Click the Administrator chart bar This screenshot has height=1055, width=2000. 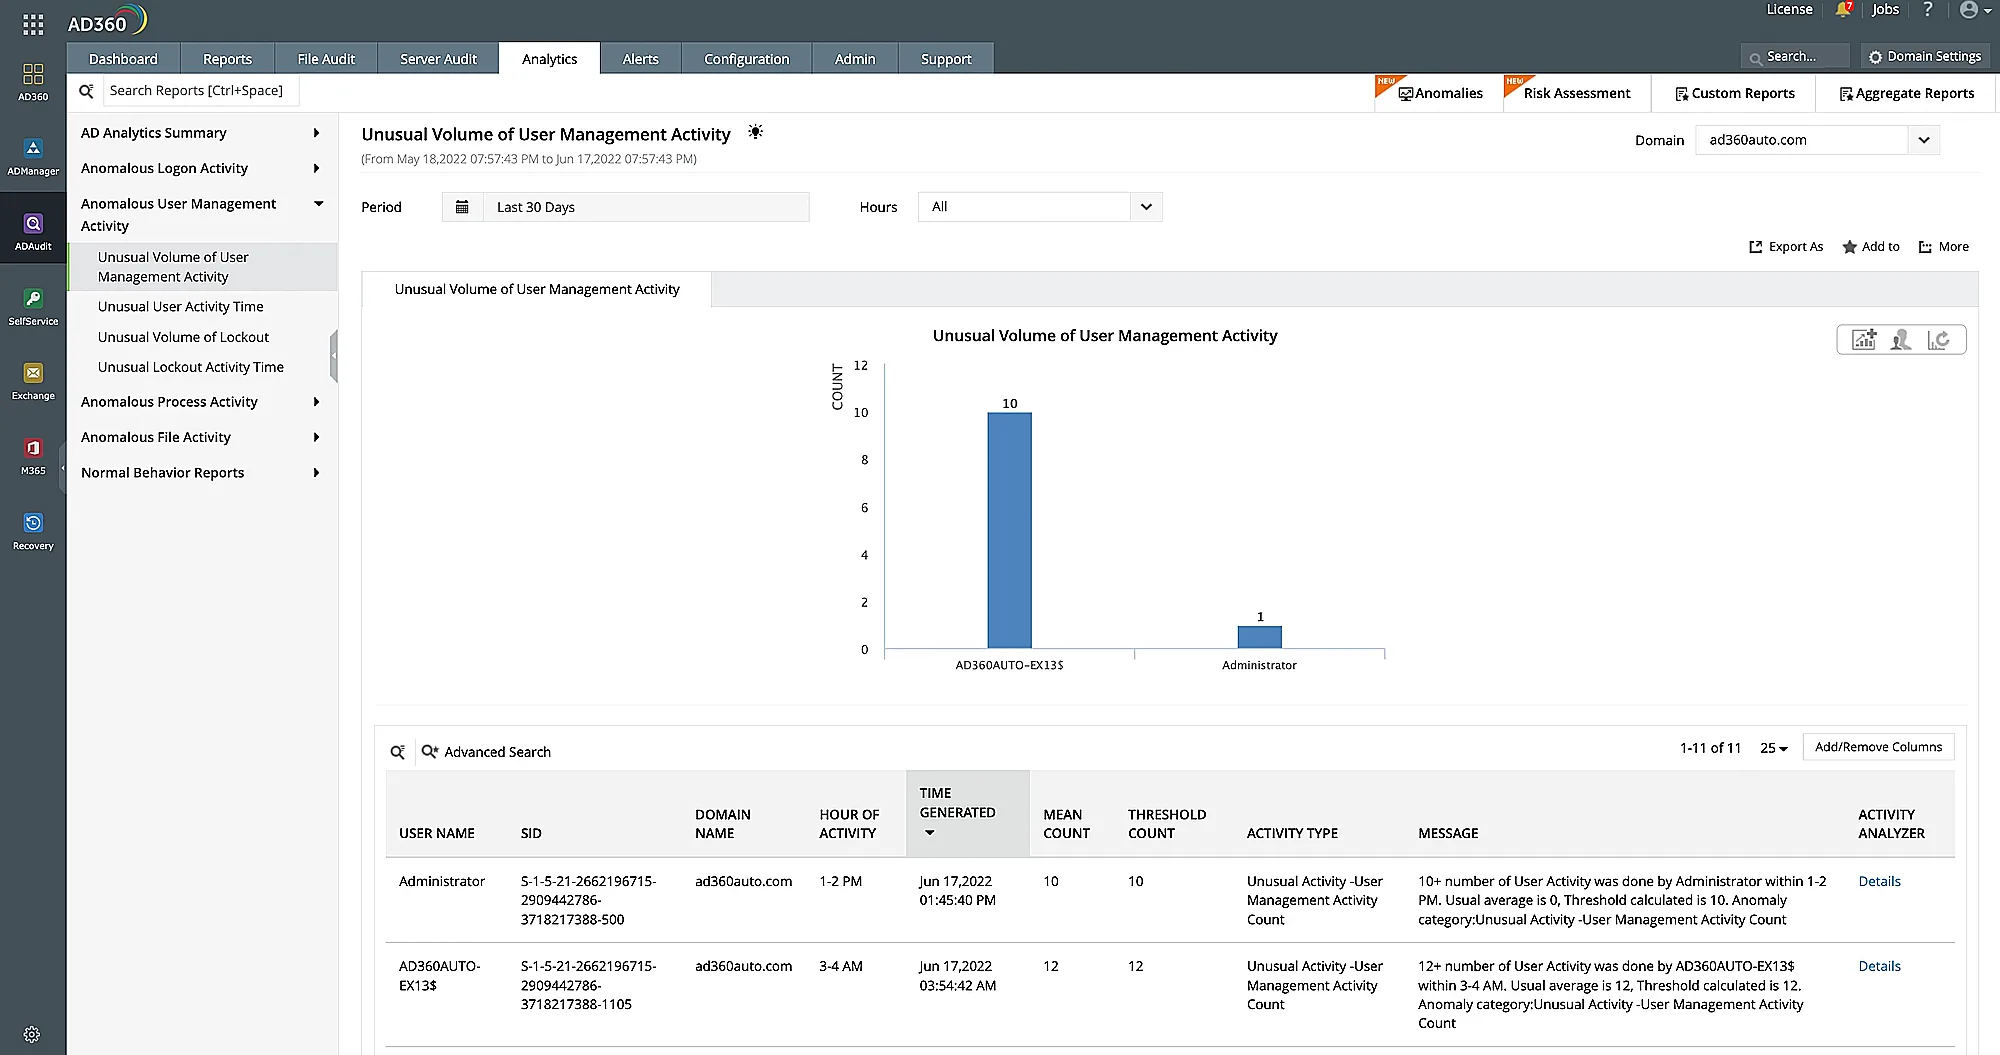(1259, 637)
